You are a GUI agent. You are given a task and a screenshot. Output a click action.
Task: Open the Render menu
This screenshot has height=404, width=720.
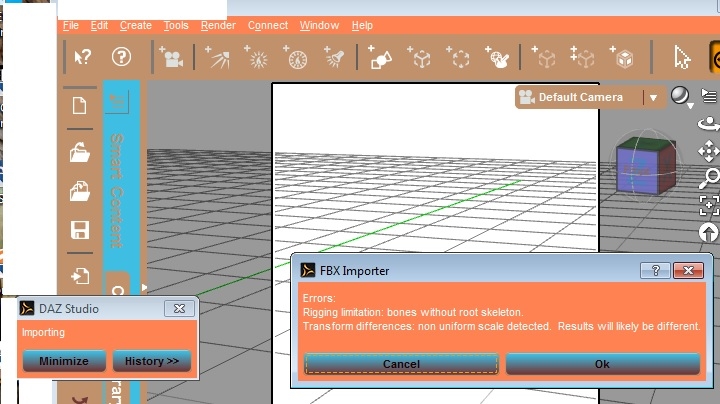[218, 26]
